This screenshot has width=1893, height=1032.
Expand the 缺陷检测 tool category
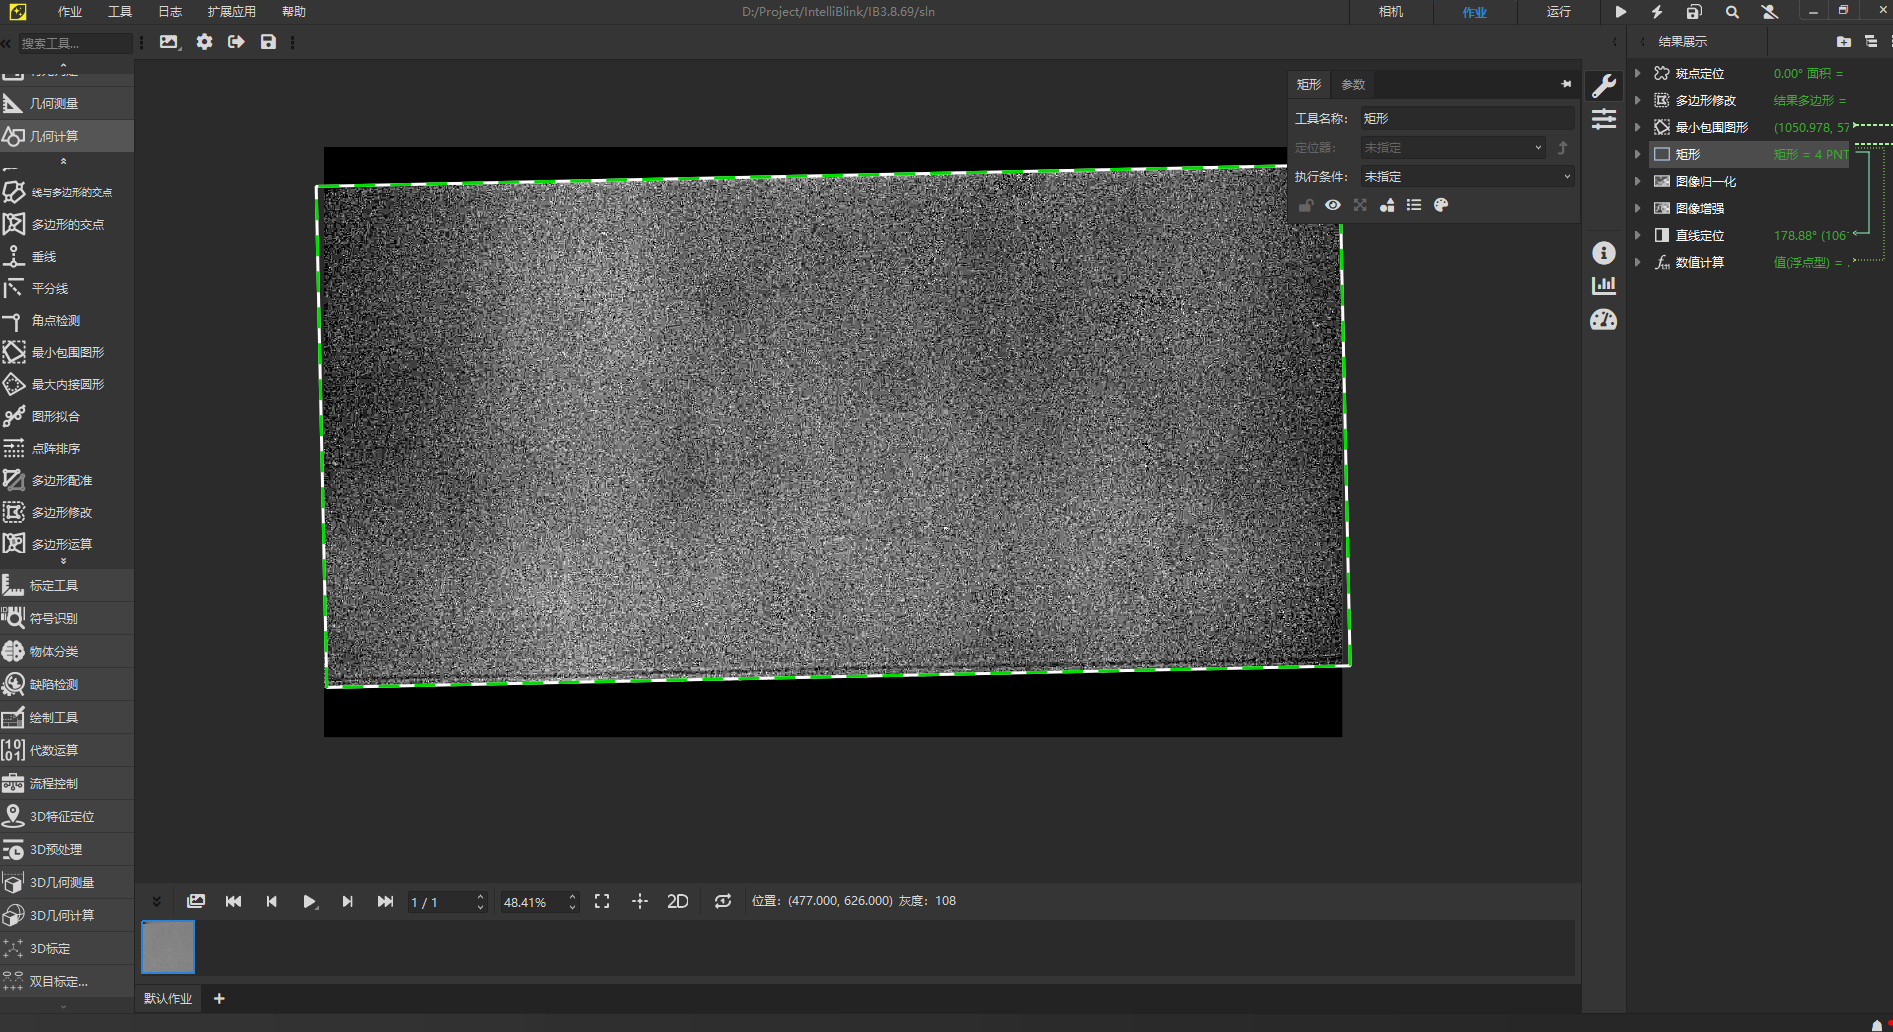coord(54,684)
